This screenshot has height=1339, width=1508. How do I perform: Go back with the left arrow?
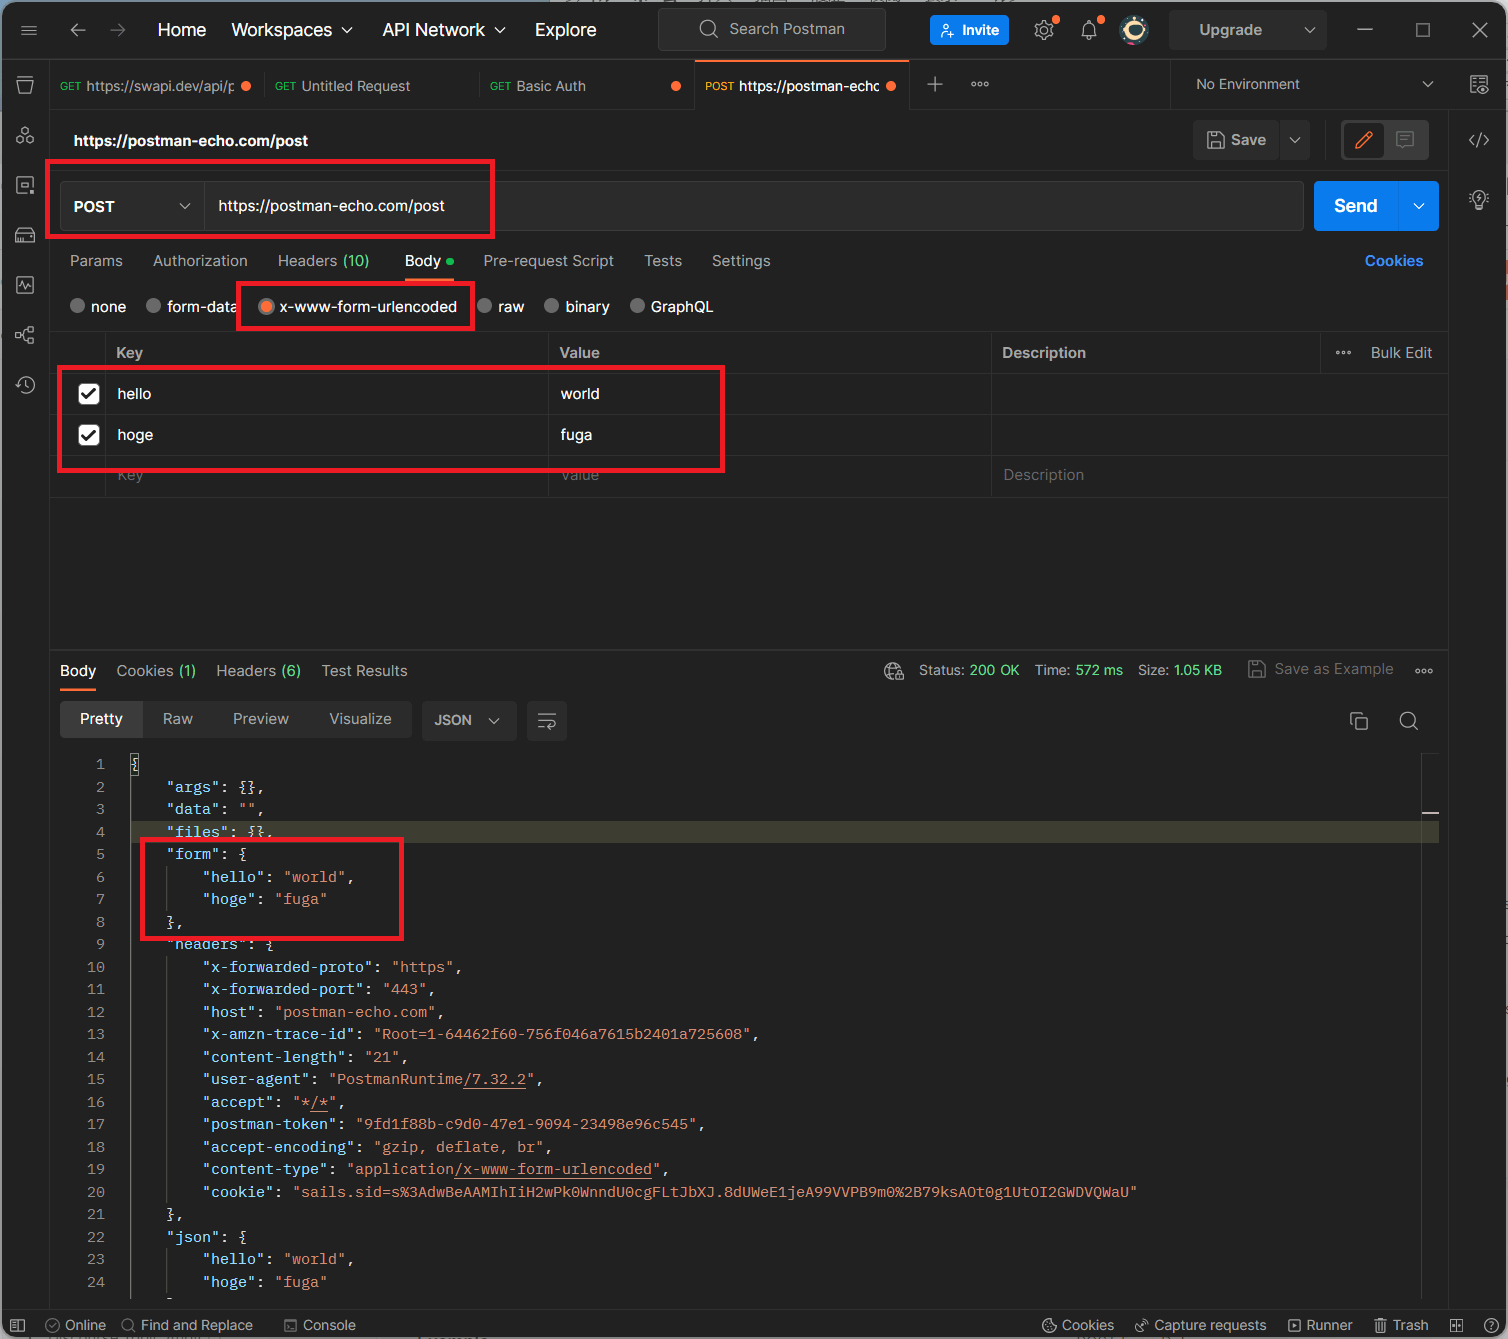(x=78, y=30)
